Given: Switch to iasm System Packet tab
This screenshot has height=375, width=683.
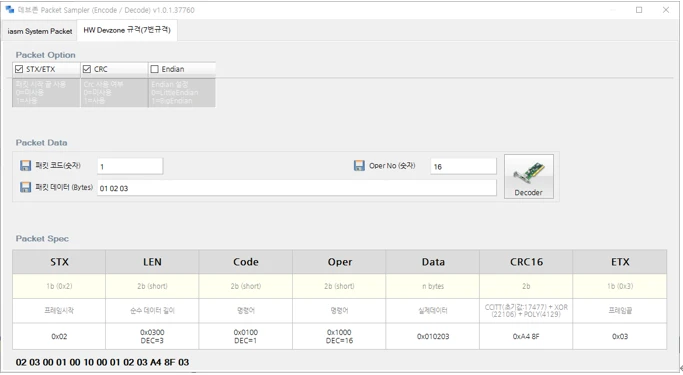Looking at the screenshot, I should point(40,31).
